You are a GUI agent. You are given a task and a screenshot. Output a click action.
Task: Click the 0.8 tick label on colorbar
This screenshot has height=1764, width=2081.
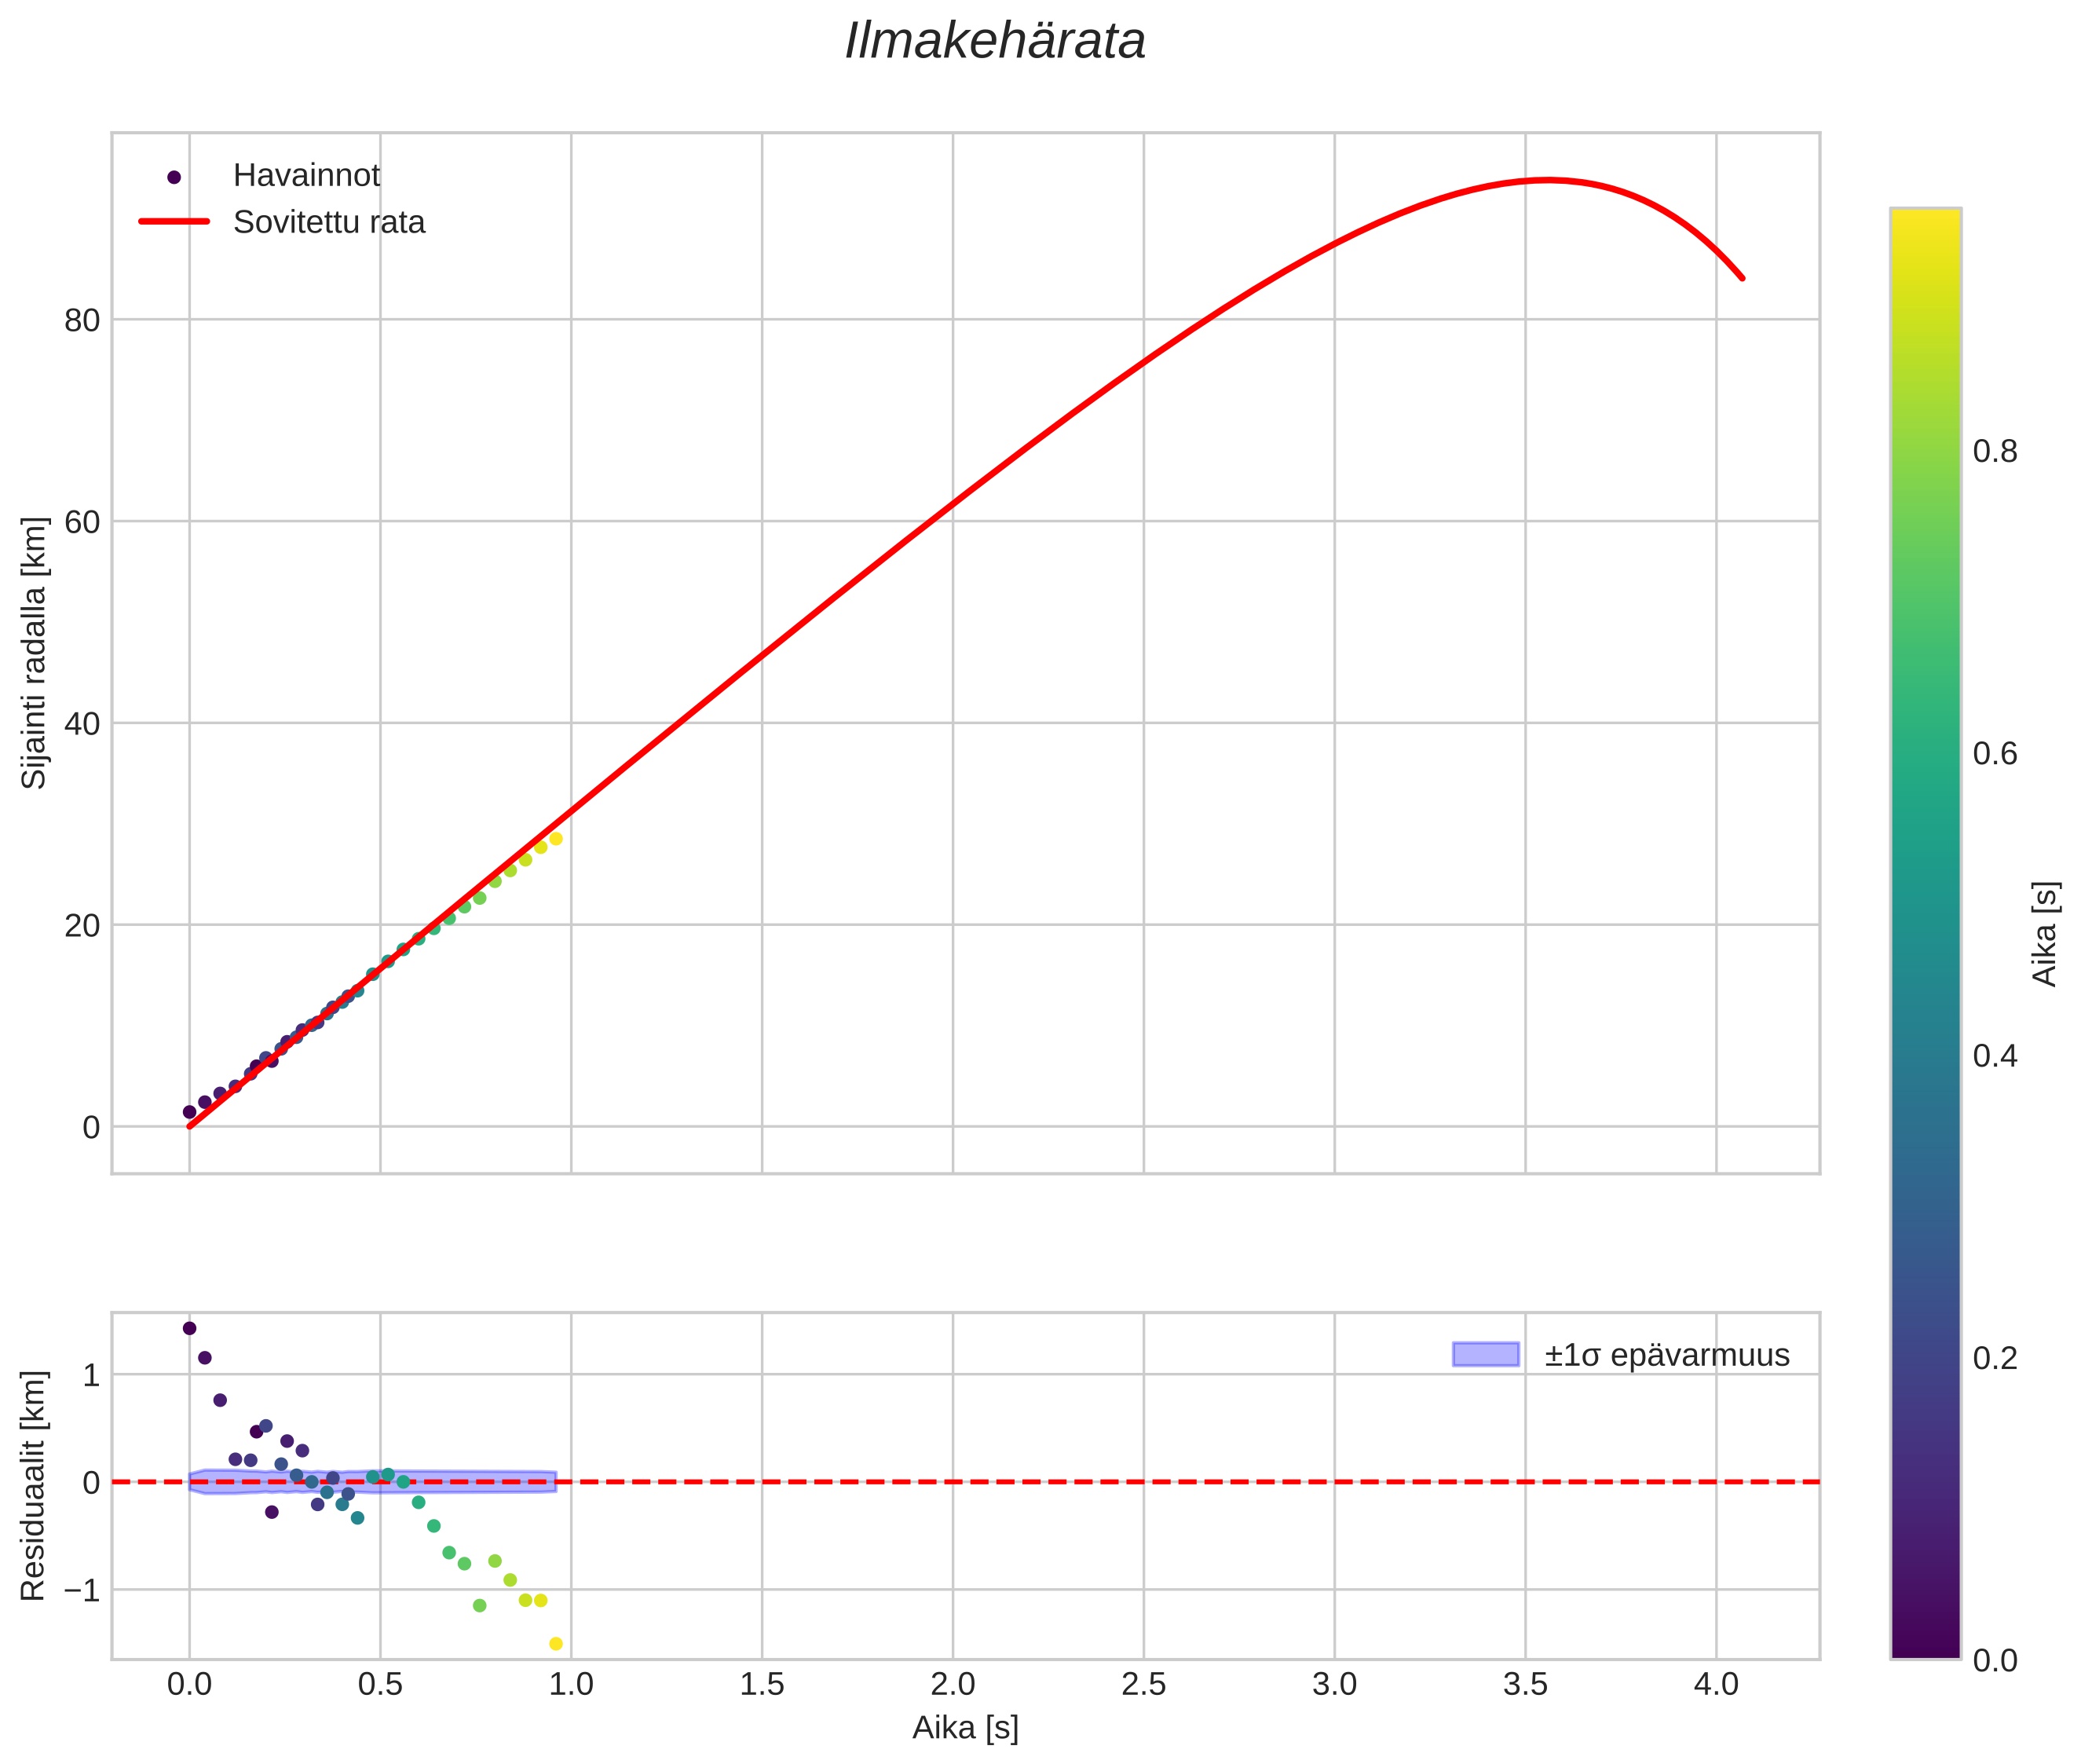(x=1994, y=452)
